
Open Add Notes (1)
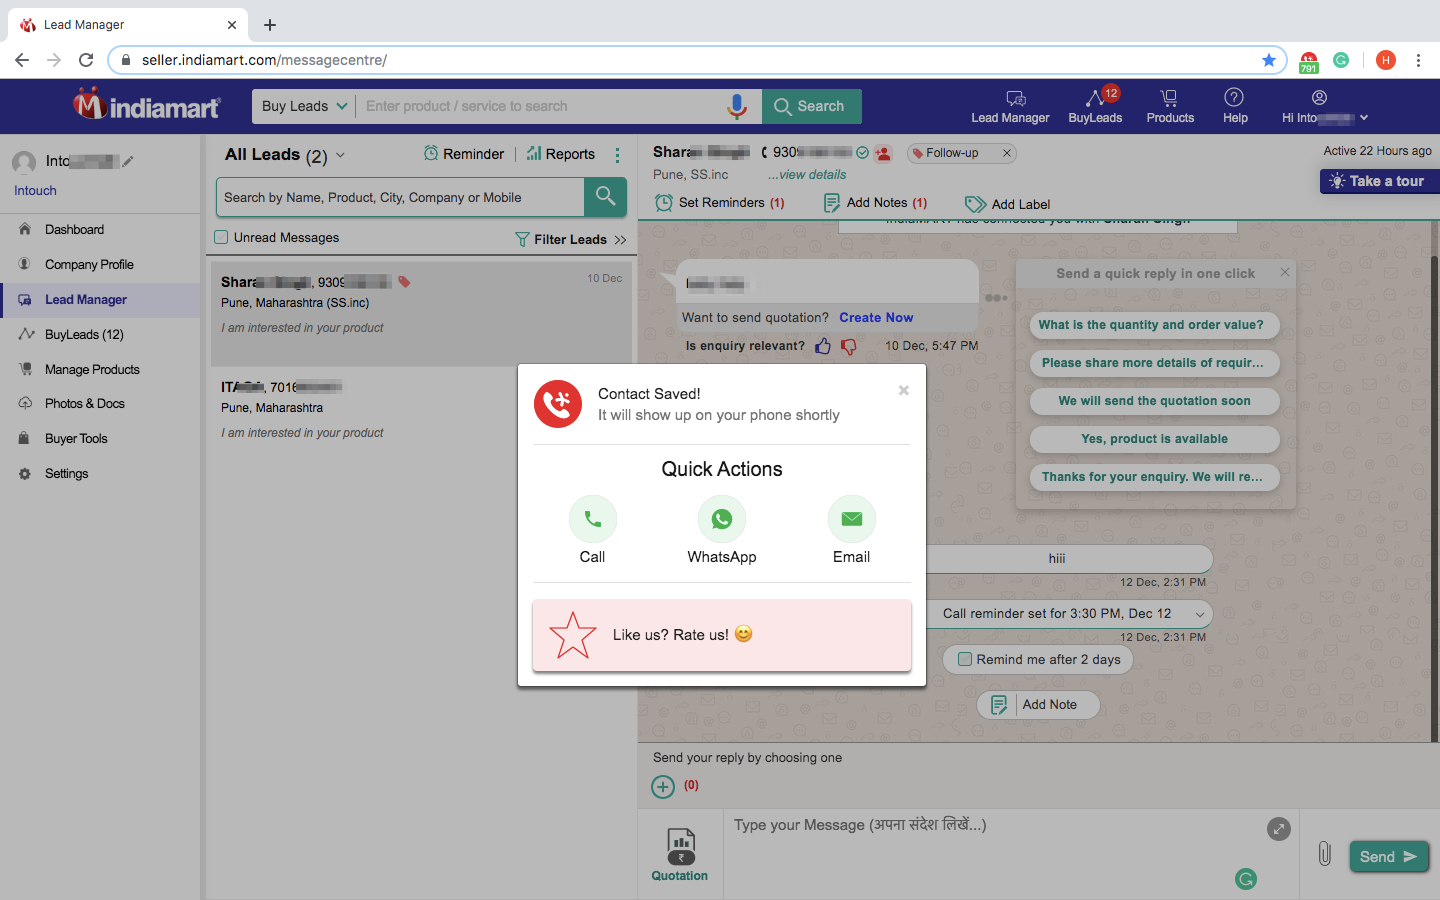875,203
